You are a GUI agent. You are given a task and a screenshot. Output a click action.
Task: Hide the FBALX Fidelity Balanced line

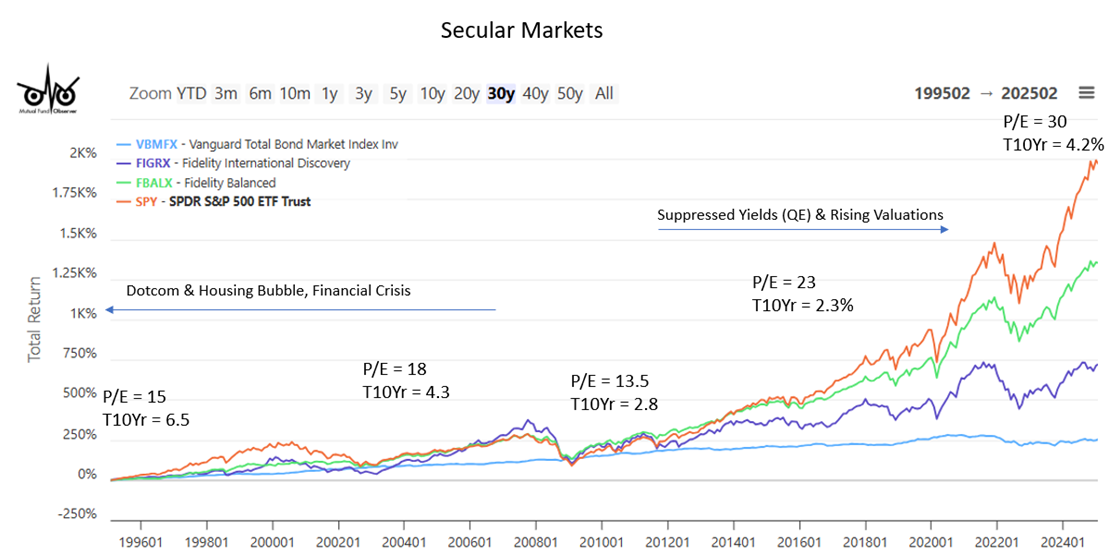point(210,182)
